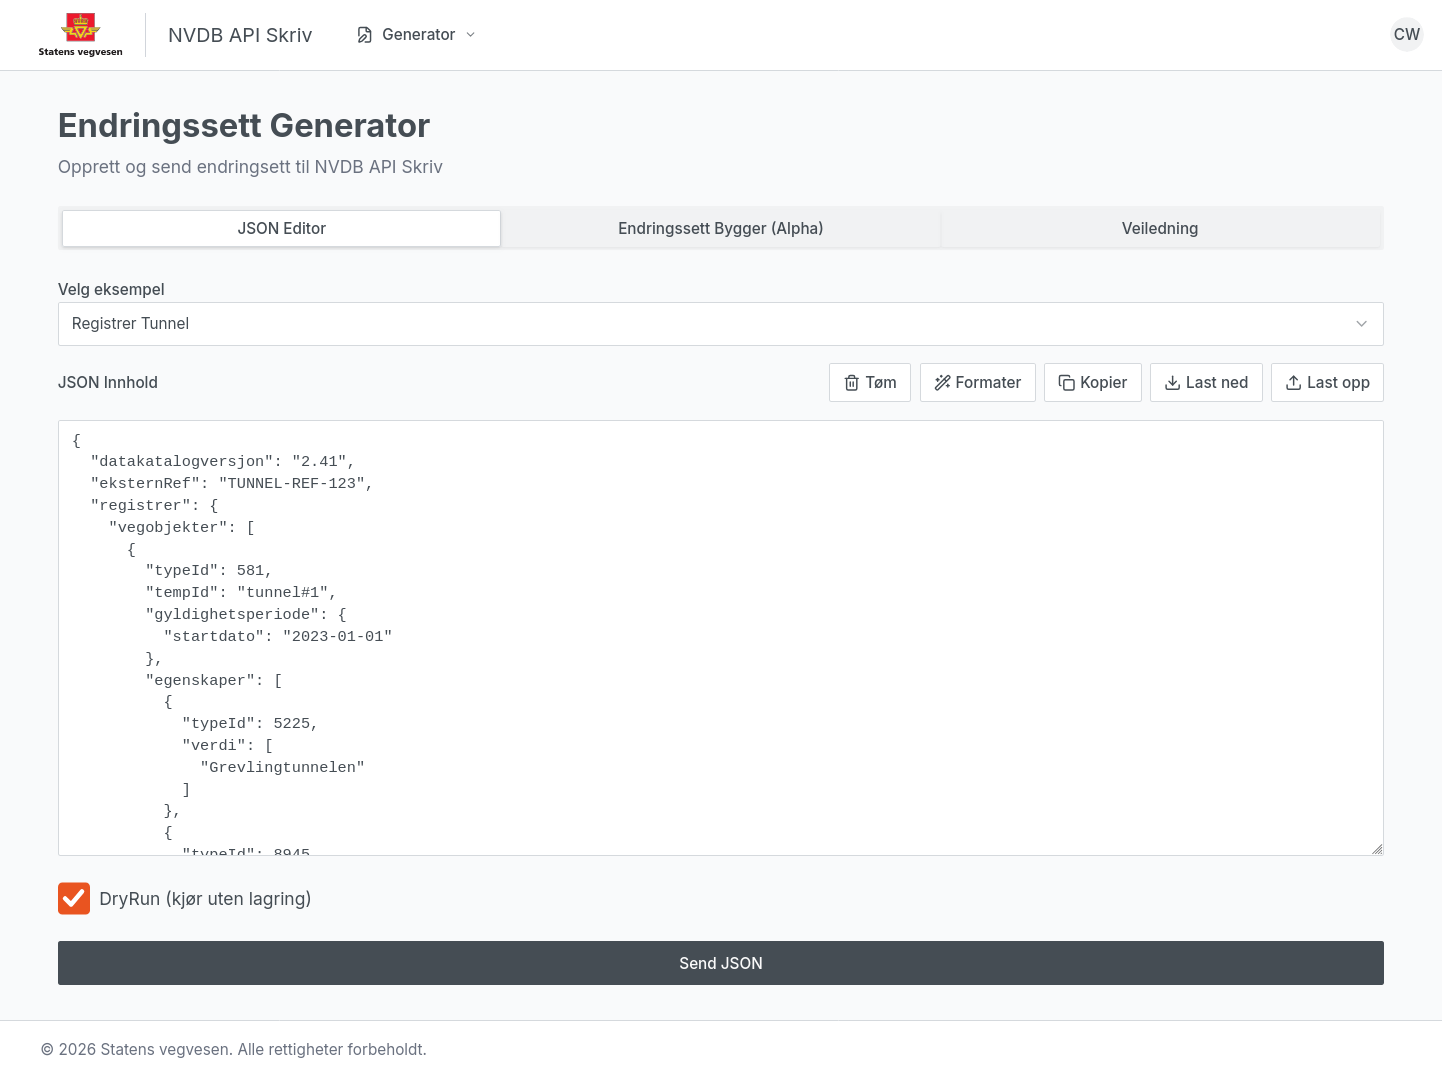Open the CW user avatar
The height and width of the screenshot is (1077, 1442).
point(1407,34)
